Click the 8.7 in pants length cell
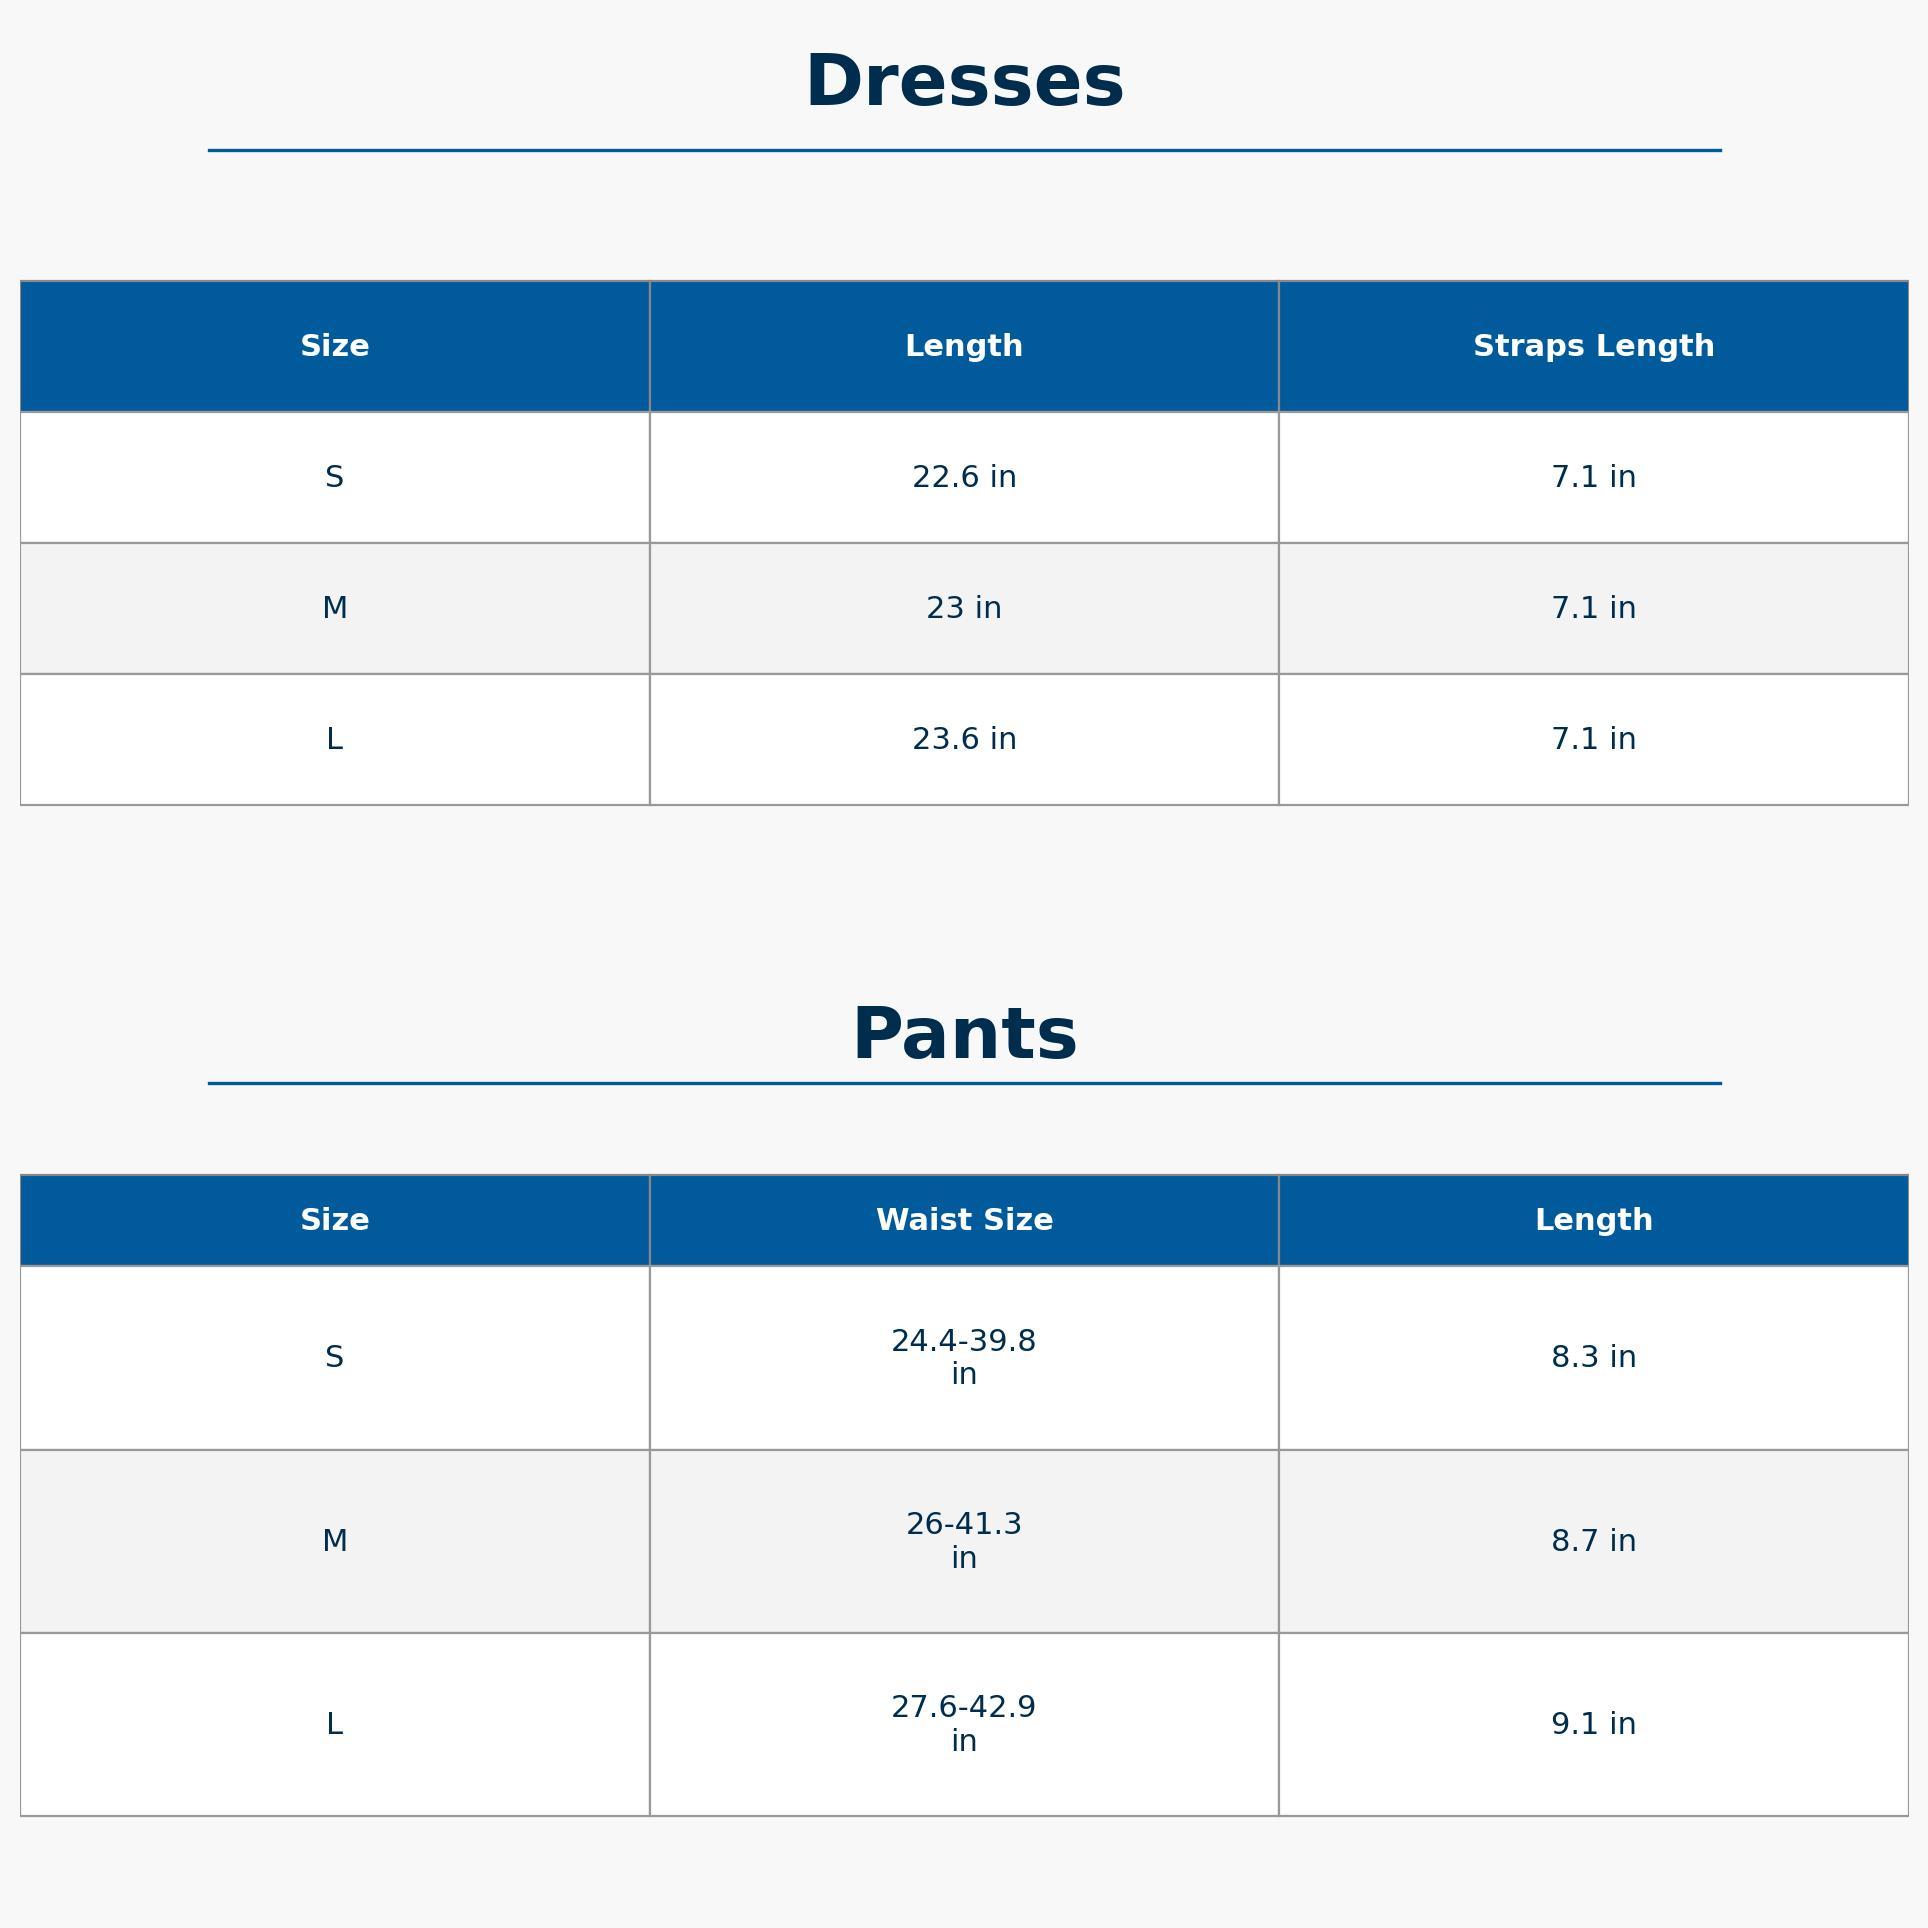This screenshot has height=1928, width=1928. tap(1593, 1541)
